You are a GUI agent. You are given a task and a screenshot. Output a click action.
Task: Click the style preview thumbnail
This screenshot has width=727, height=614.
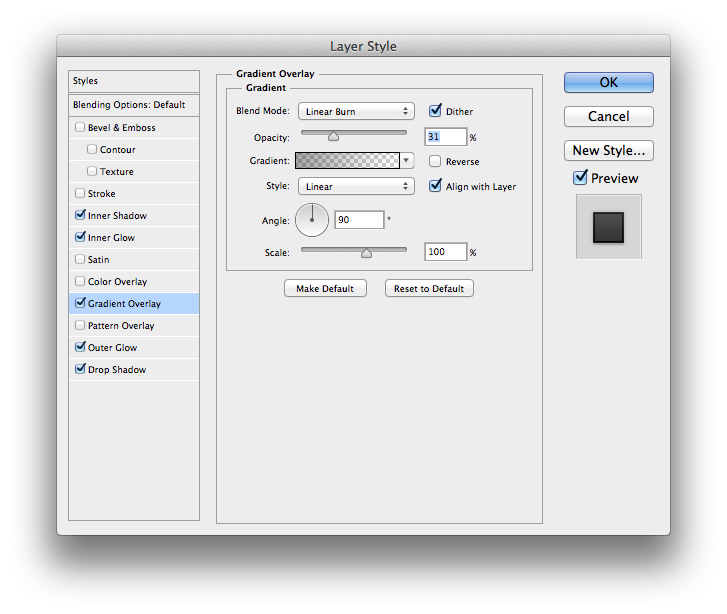(x=609, y=227)
